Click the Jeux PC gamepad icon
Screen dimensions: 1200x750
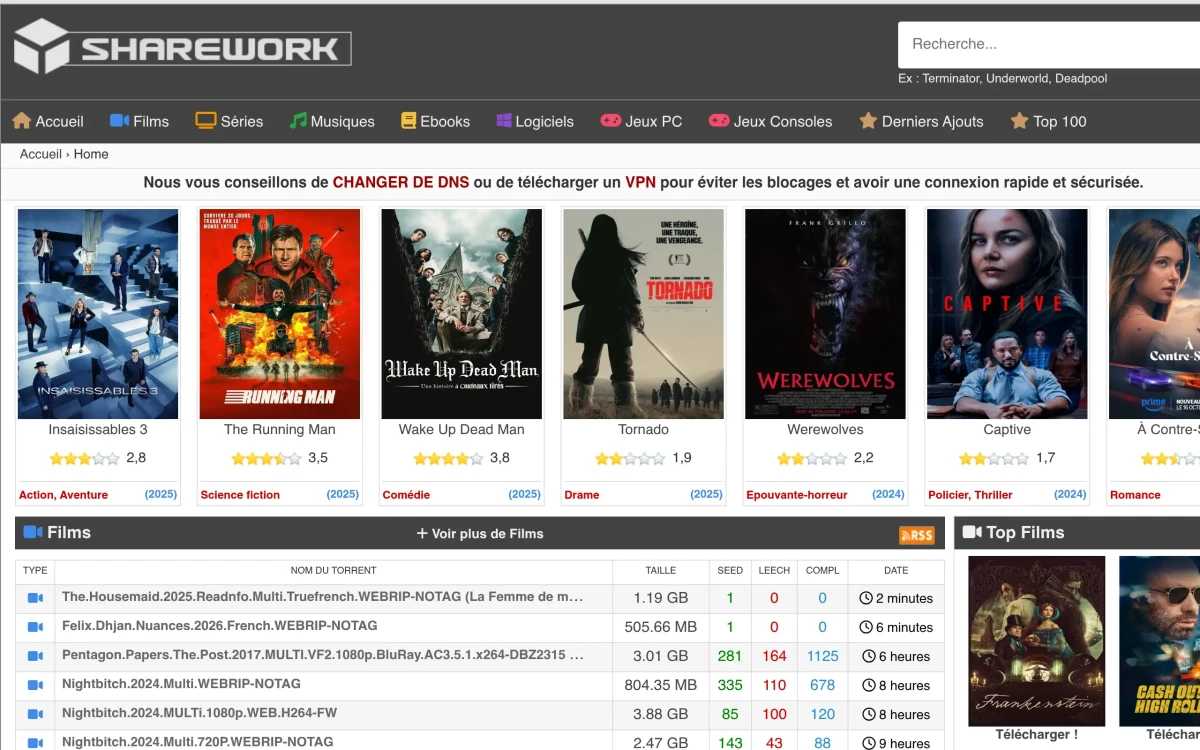pos(610,121)
